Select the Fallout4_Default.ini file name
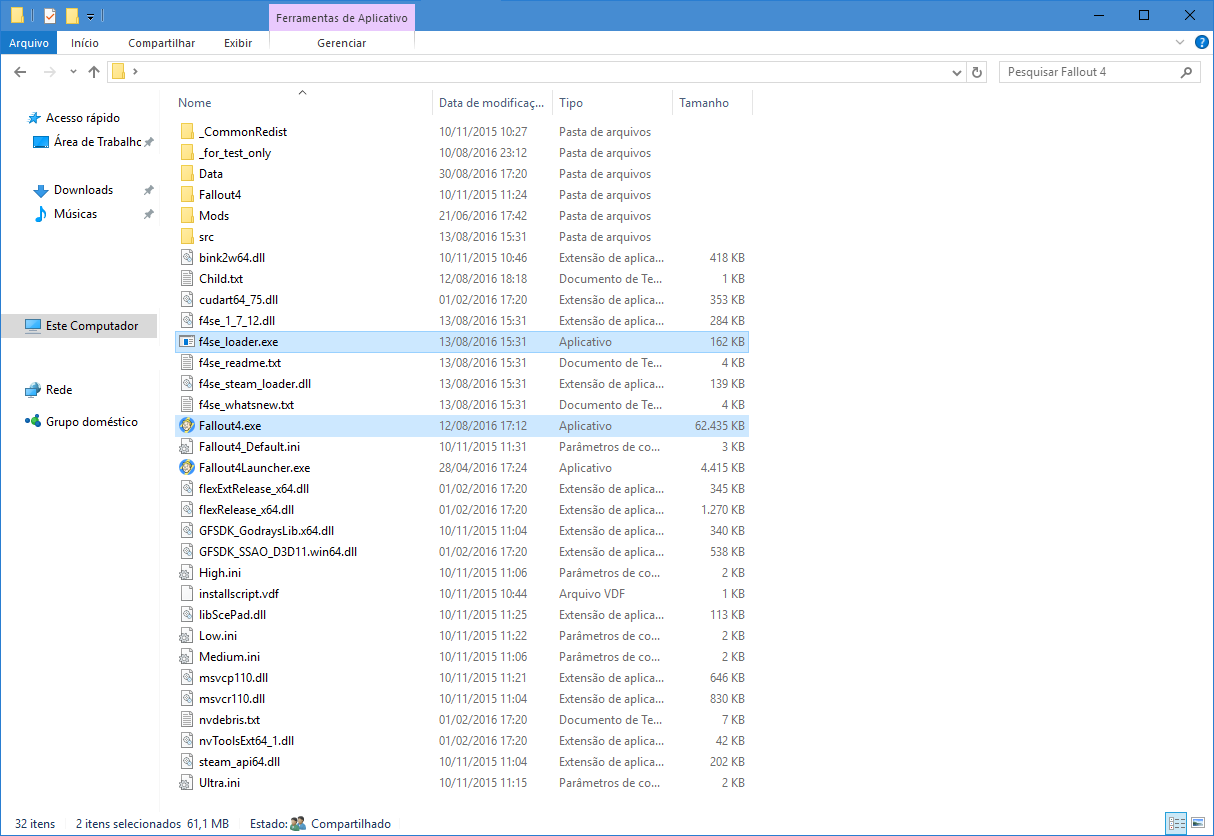The height and width of the screenshot is (836, 1214). [249, 447]
